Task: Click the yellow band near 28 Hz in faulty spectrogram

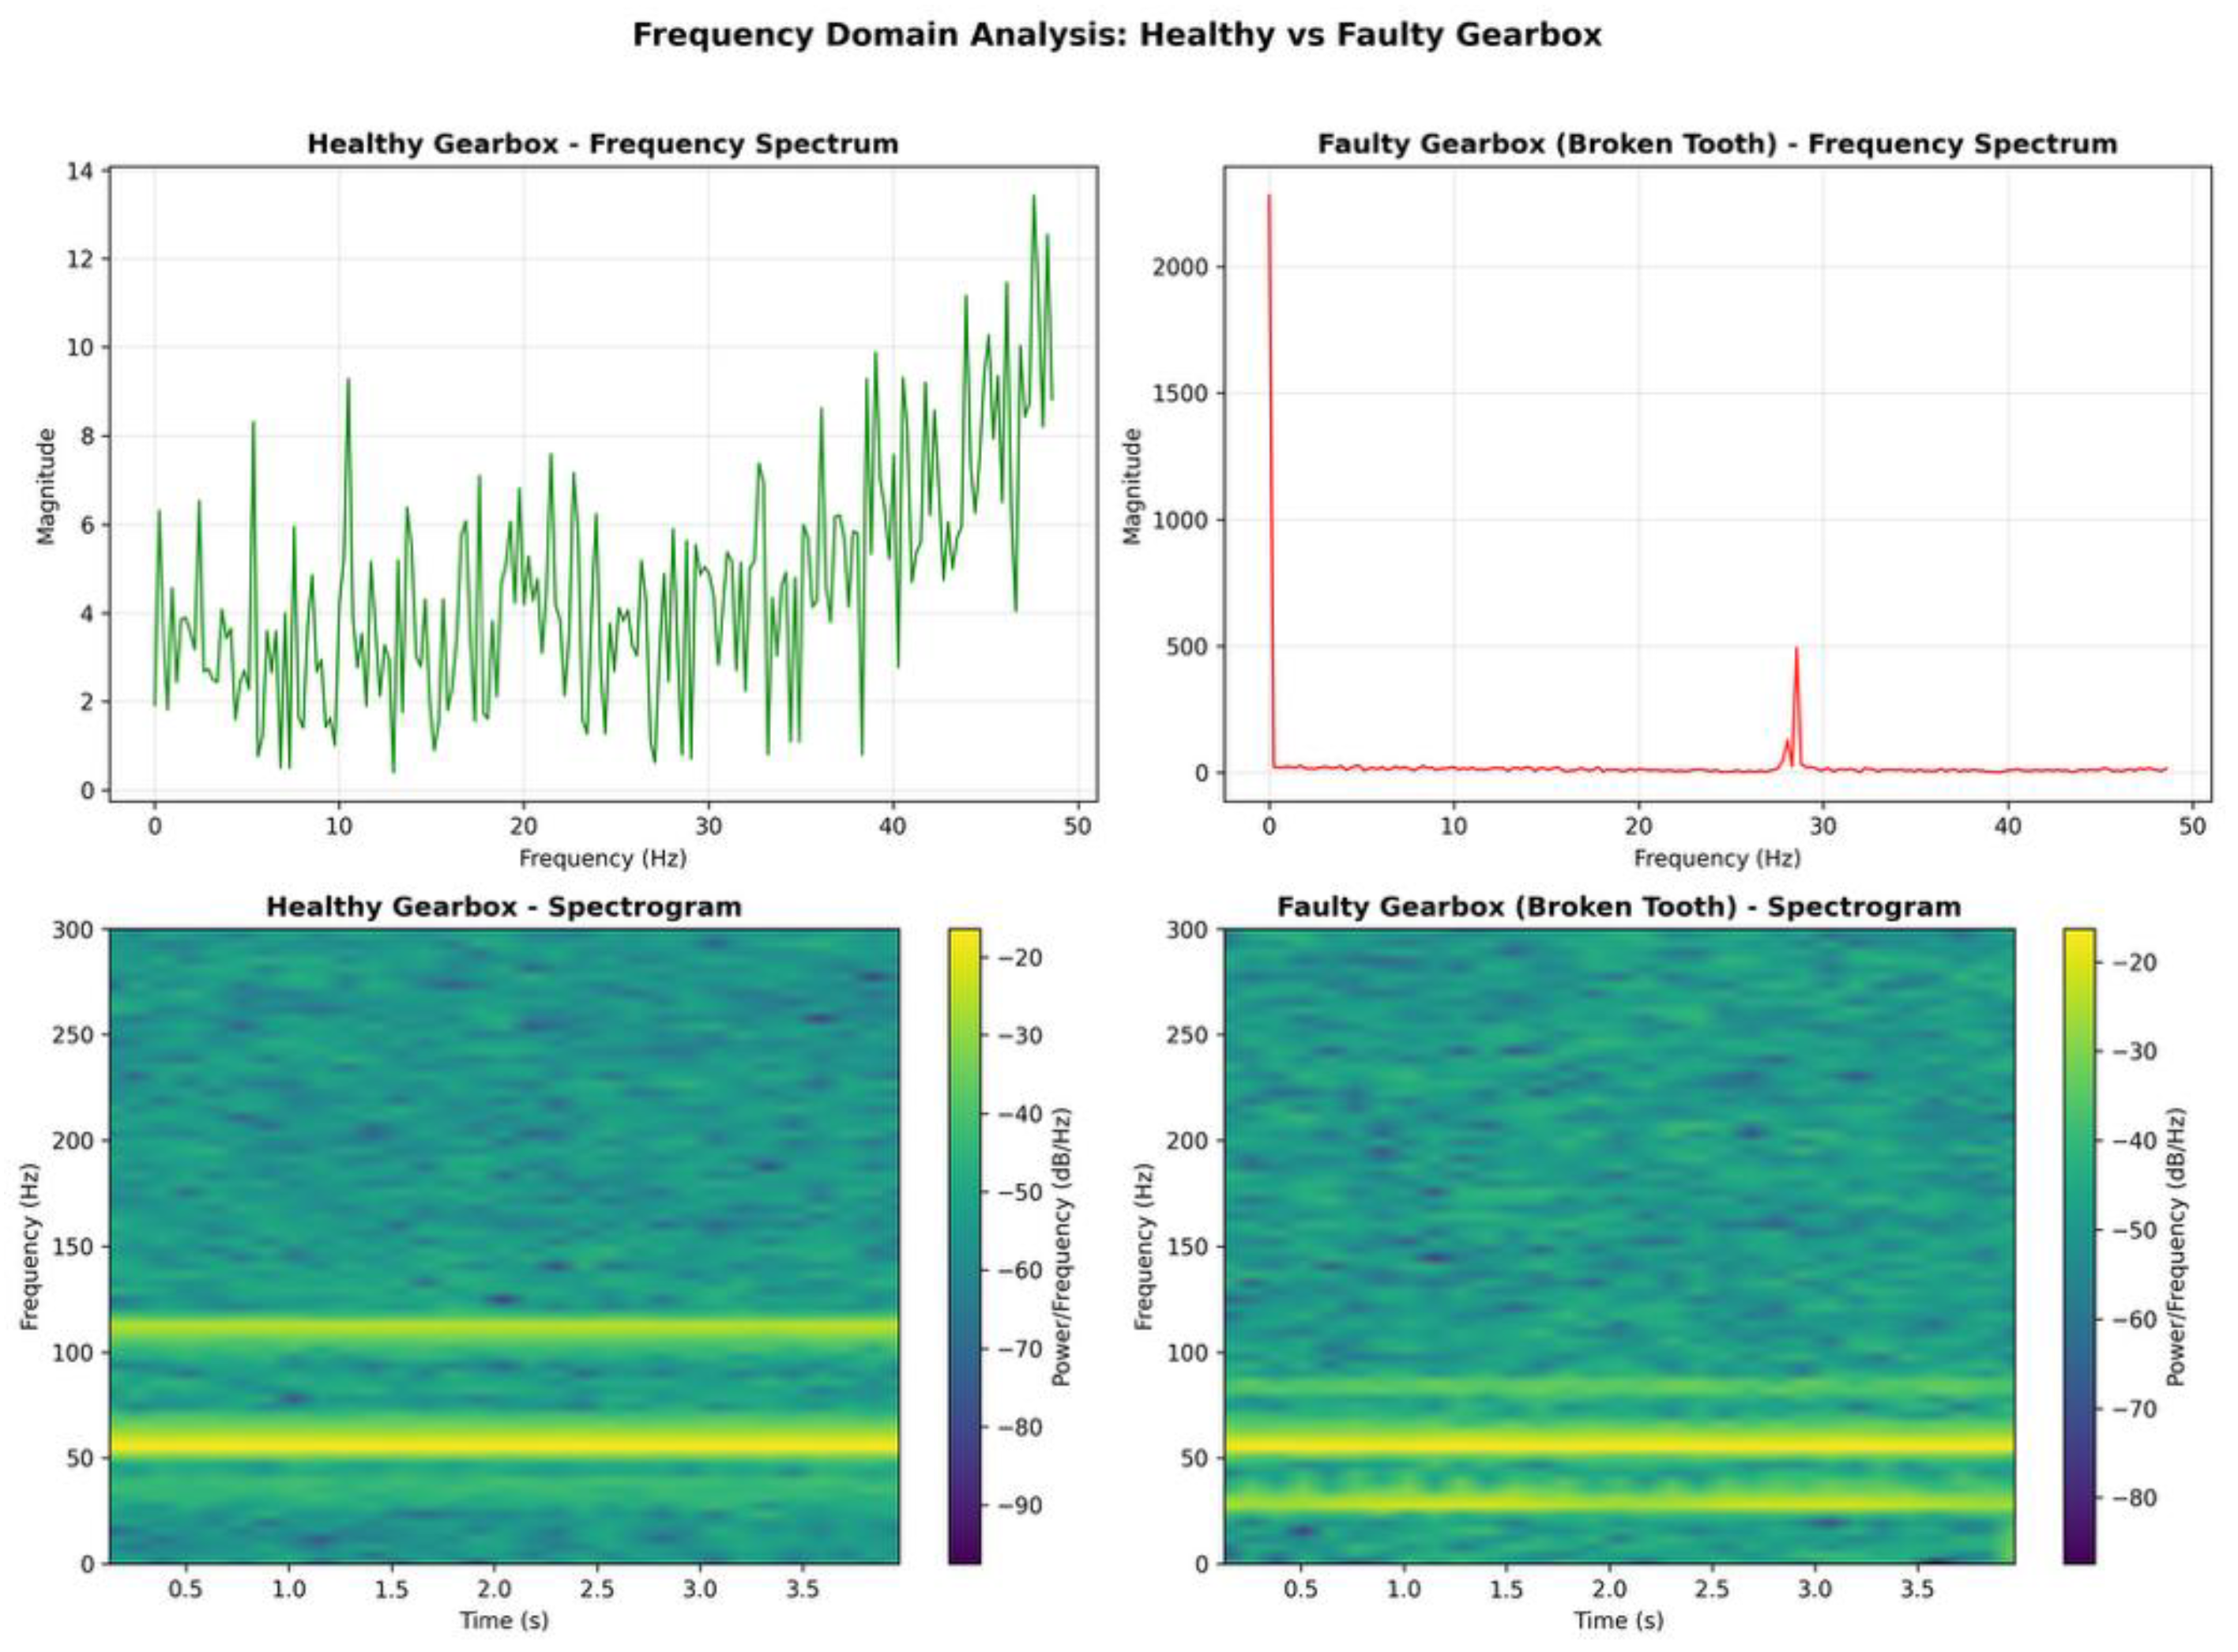Action: click(x=1619, y=1502)
